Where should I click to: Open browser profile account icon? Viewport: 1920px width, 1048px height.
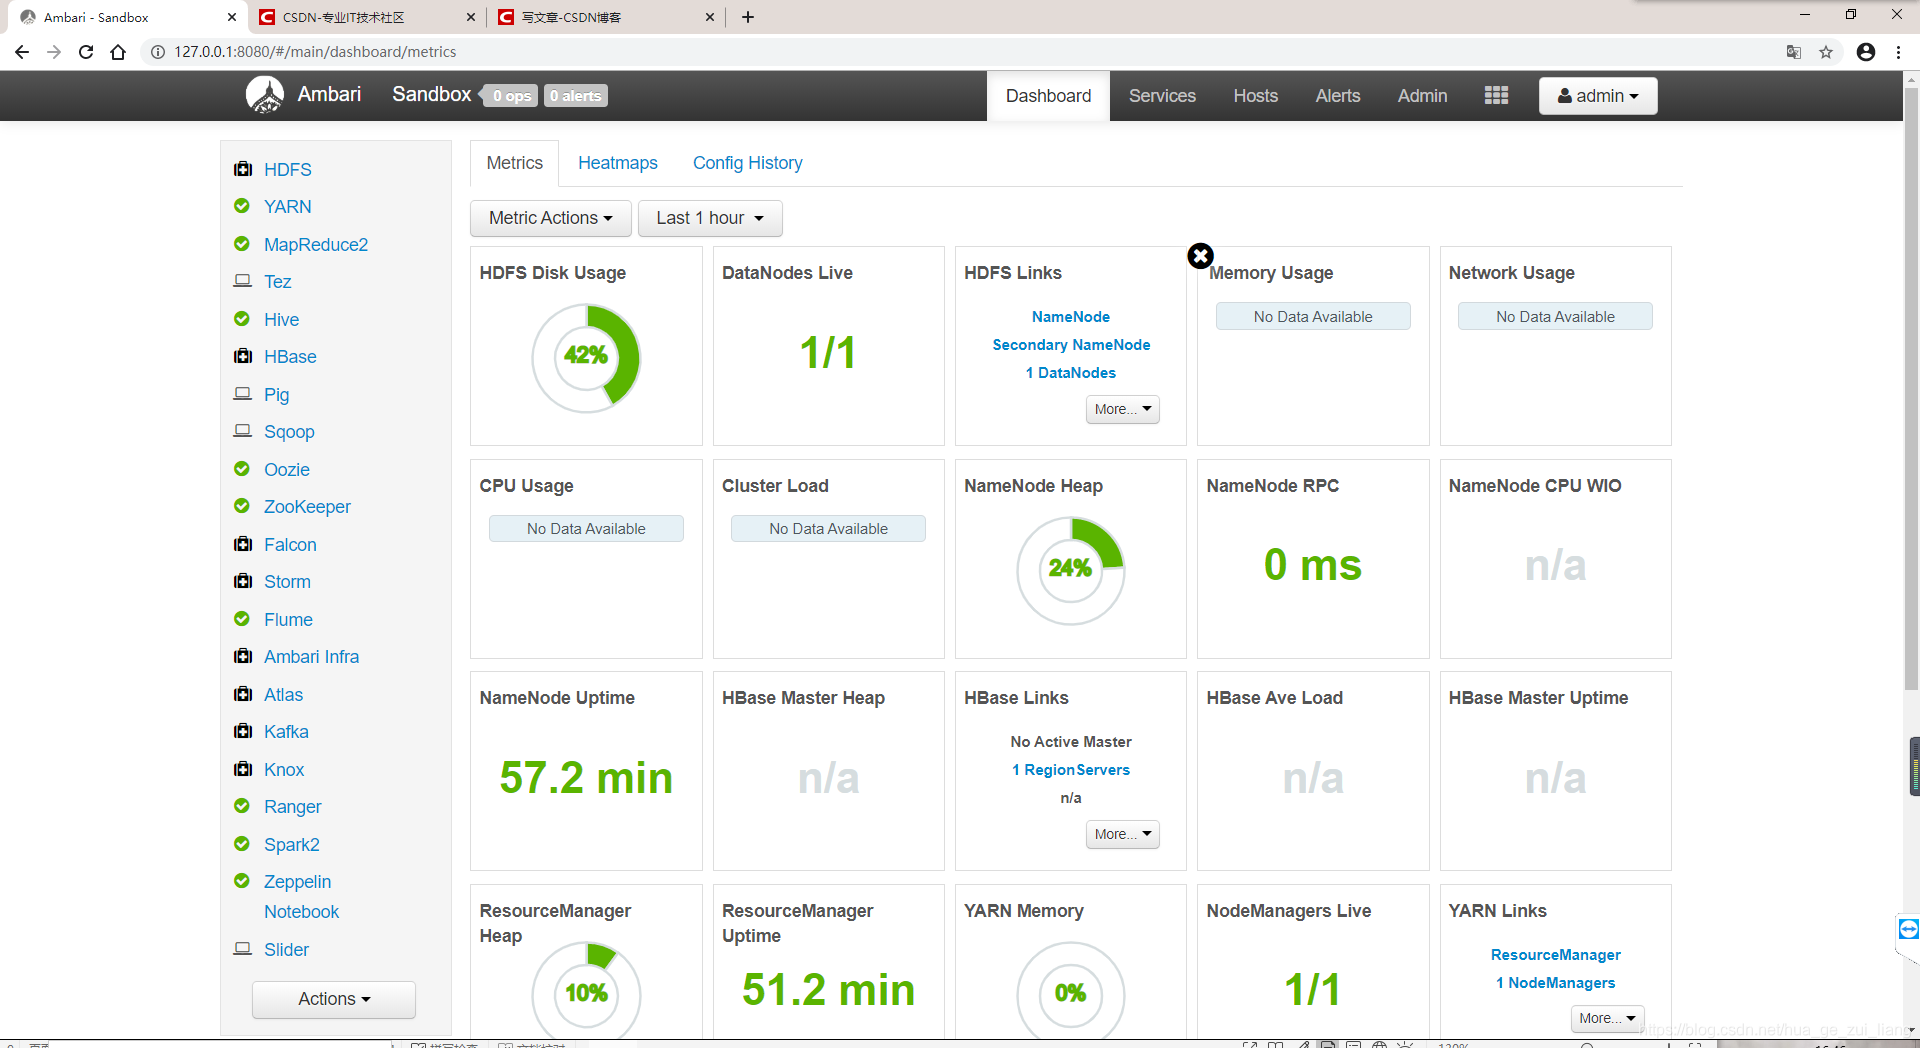click(x=1866, y=52)
